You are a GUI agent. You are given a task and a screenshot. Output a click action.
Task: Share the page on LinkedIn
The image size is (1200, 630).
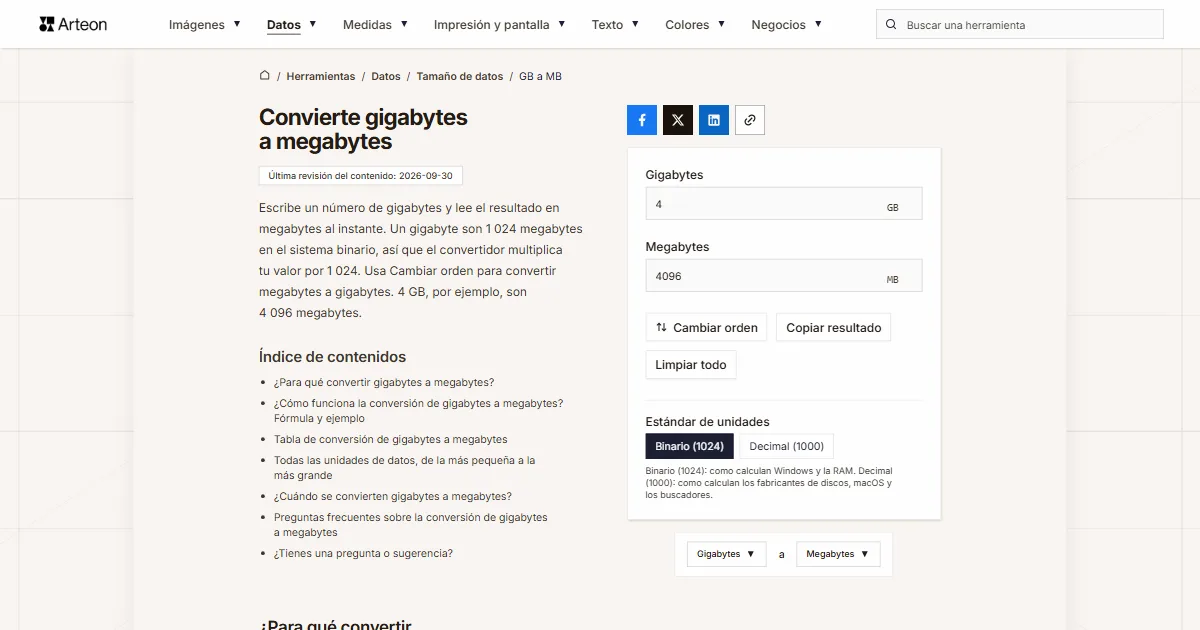coord(714,120)
